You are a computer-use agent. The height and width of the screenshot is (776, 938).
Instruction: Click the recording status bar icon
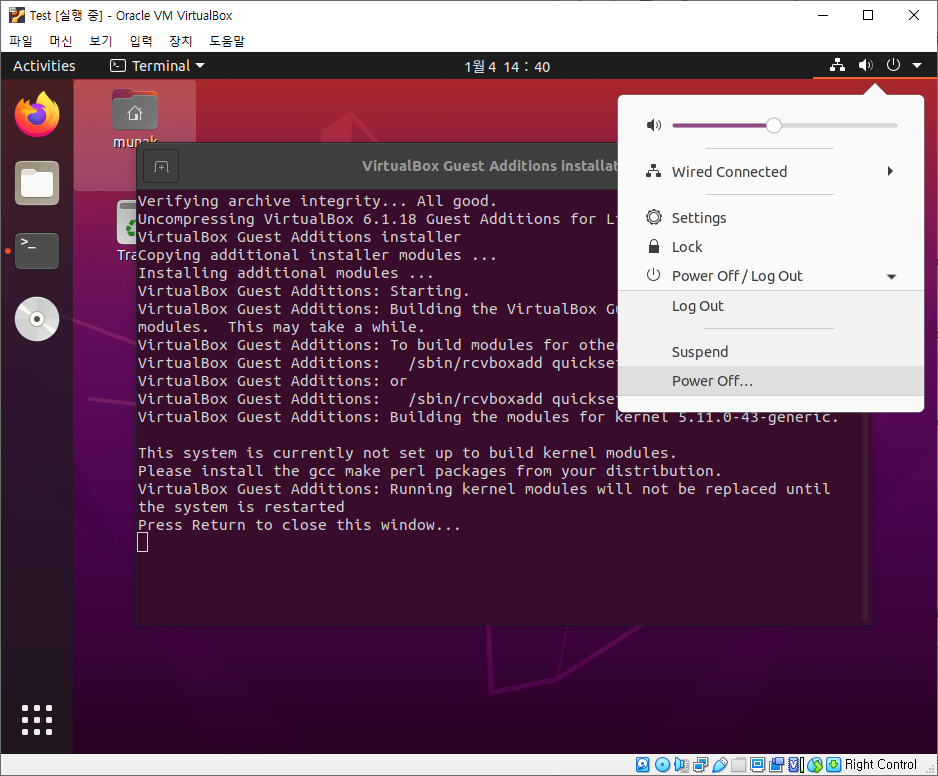[776, 765]
